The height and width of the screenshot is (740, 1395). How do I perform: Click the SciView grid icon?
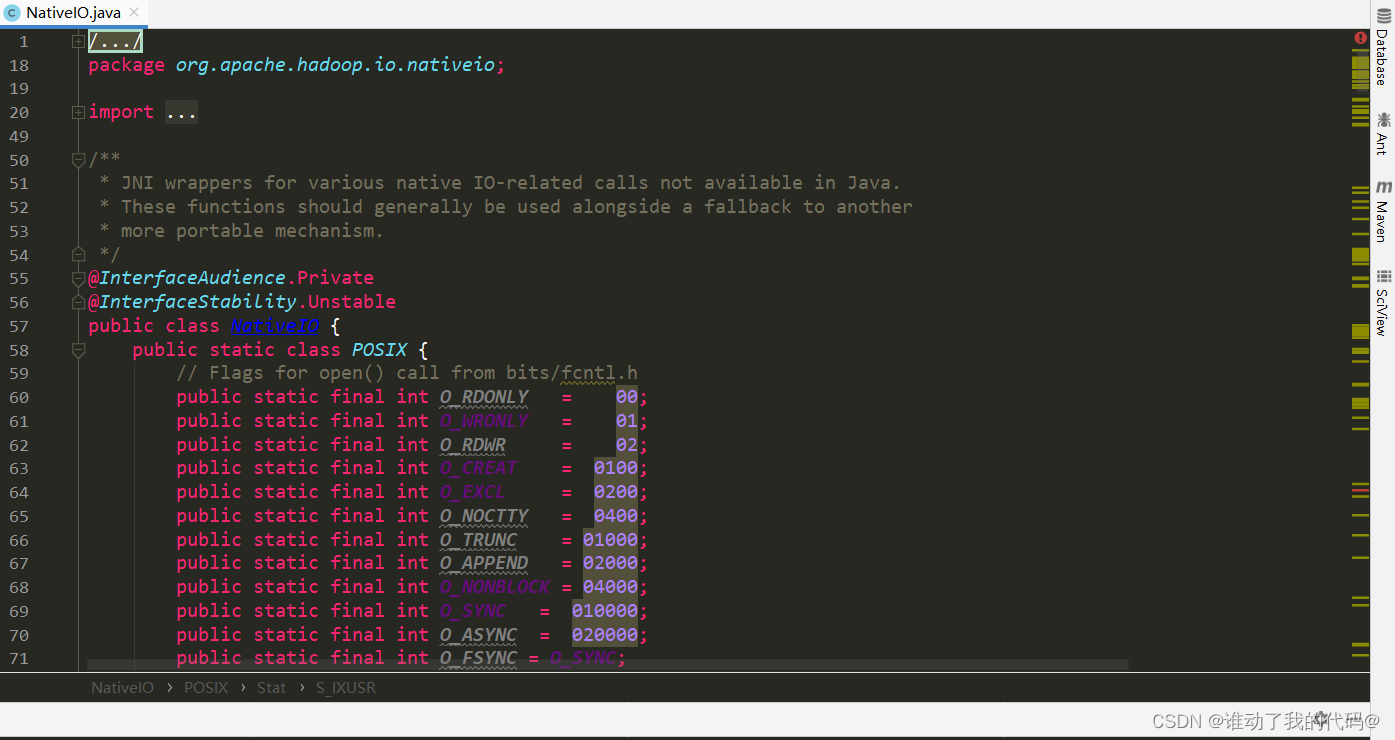(1383, 277)
